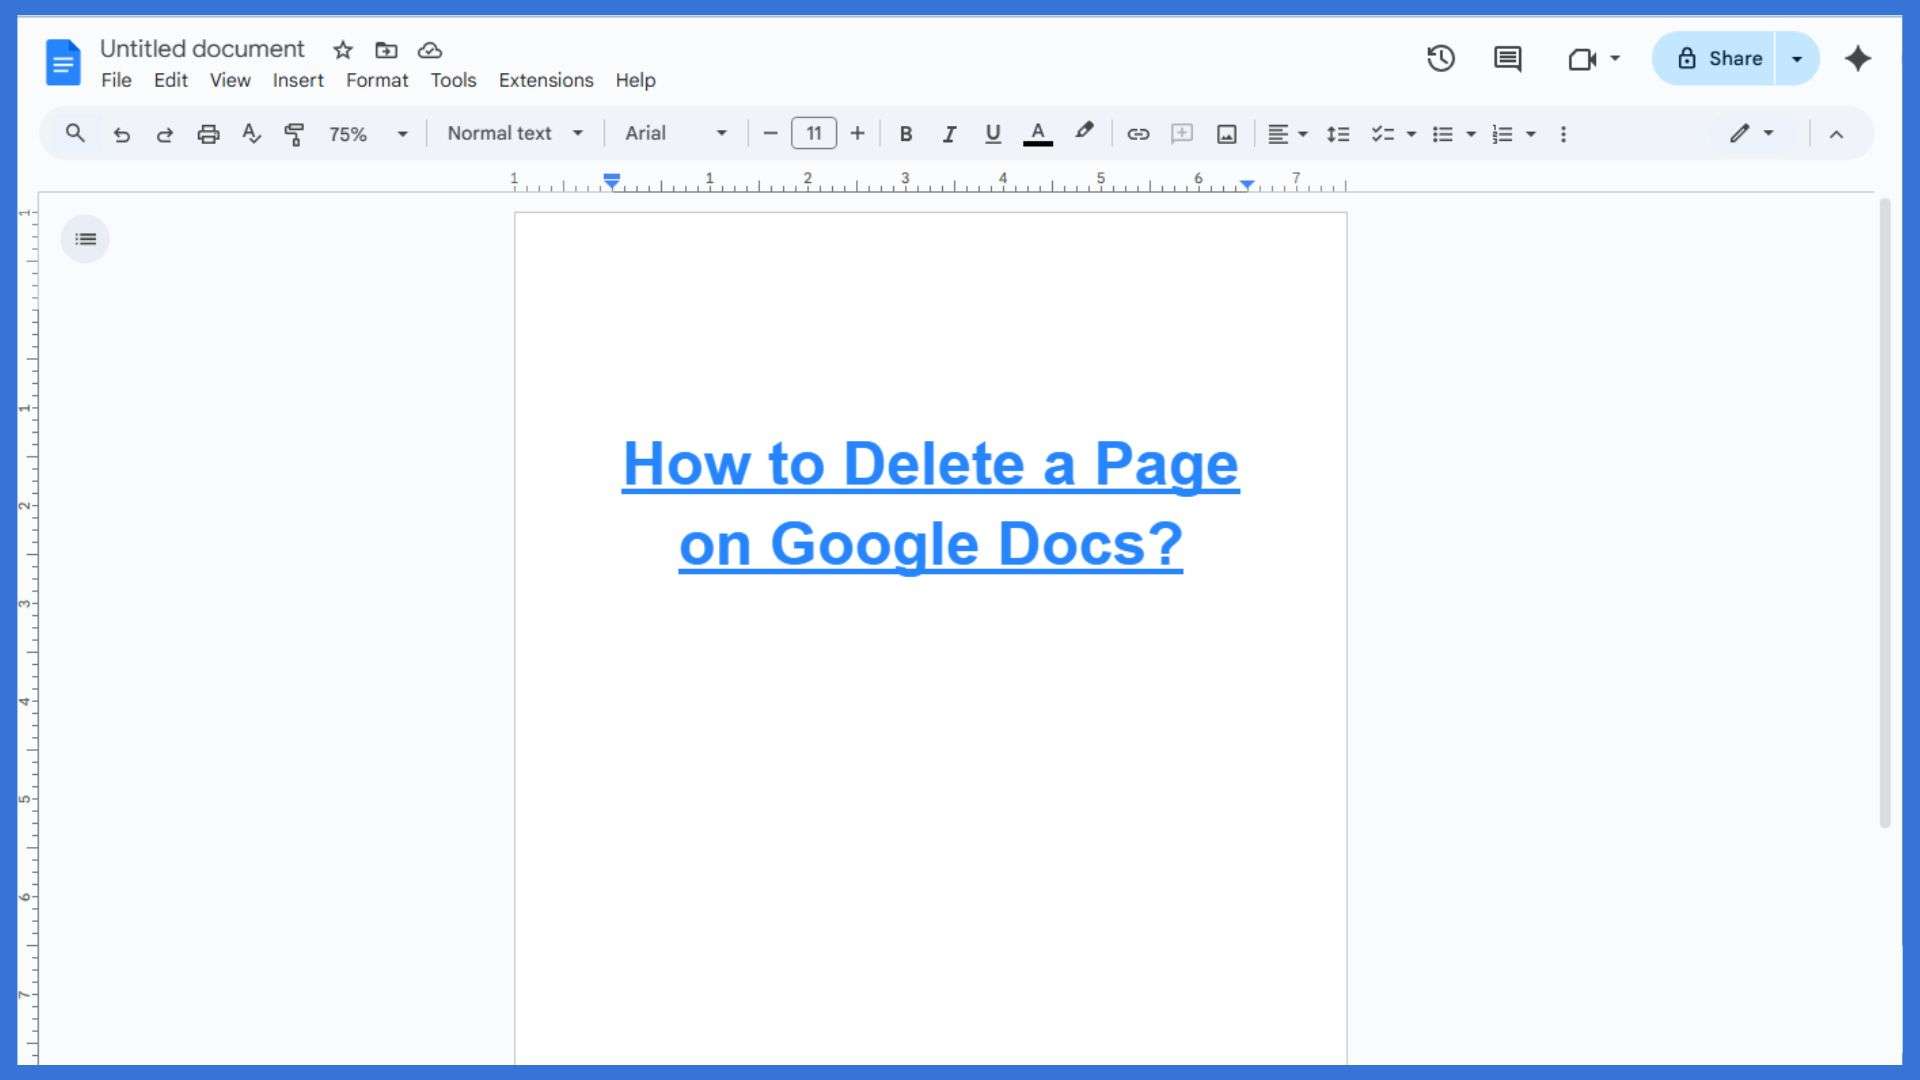1920x1080 pixels.
Task: Toggle underline formatting
Action: [x=993, y=134]
